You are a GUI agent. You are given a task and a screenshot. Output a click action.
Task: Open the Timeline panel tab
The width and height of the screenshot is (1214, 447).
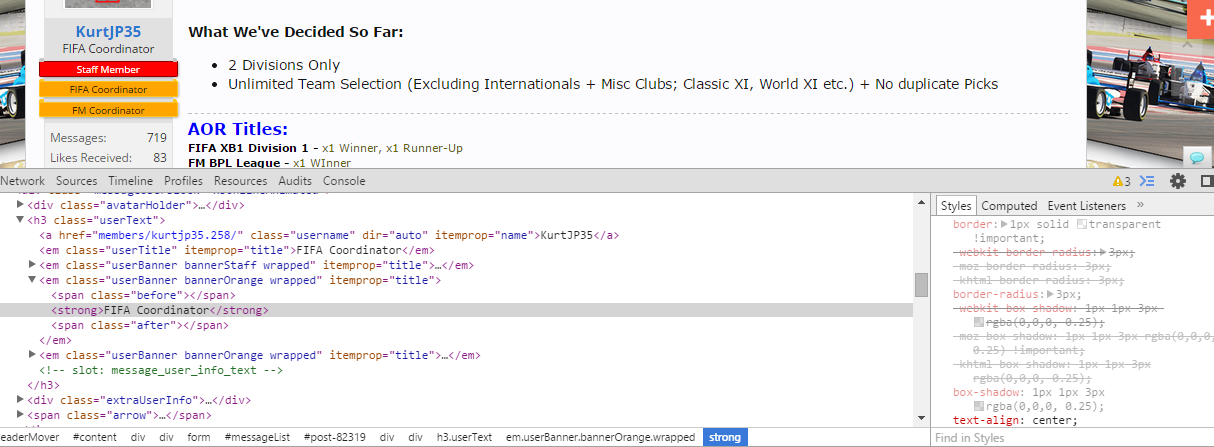[130, 181]
